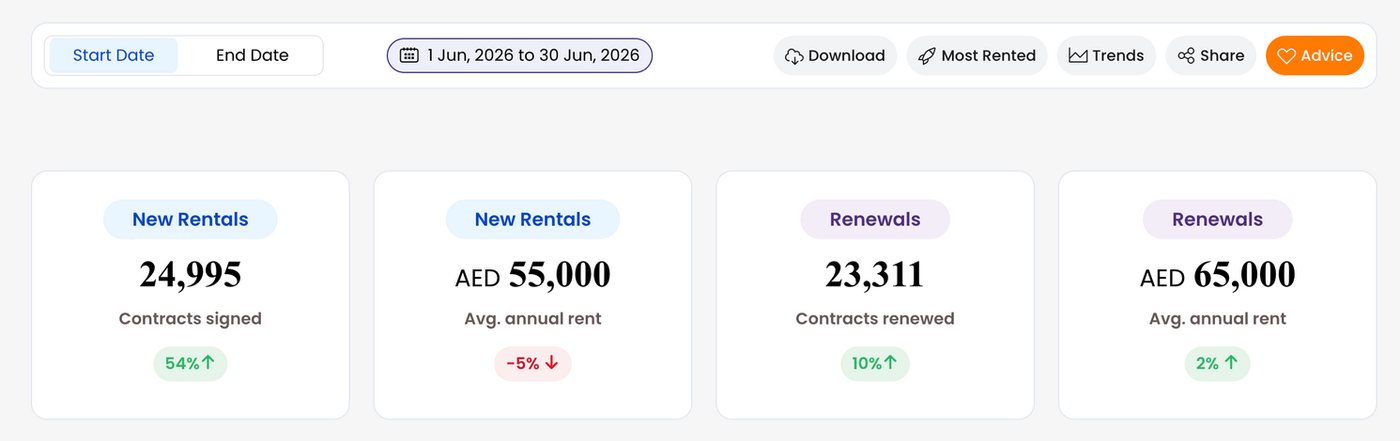Click the AED 65,000 rent figure
The height and width of the screenshot is (441, 1400).
(x=1217, y=274)
